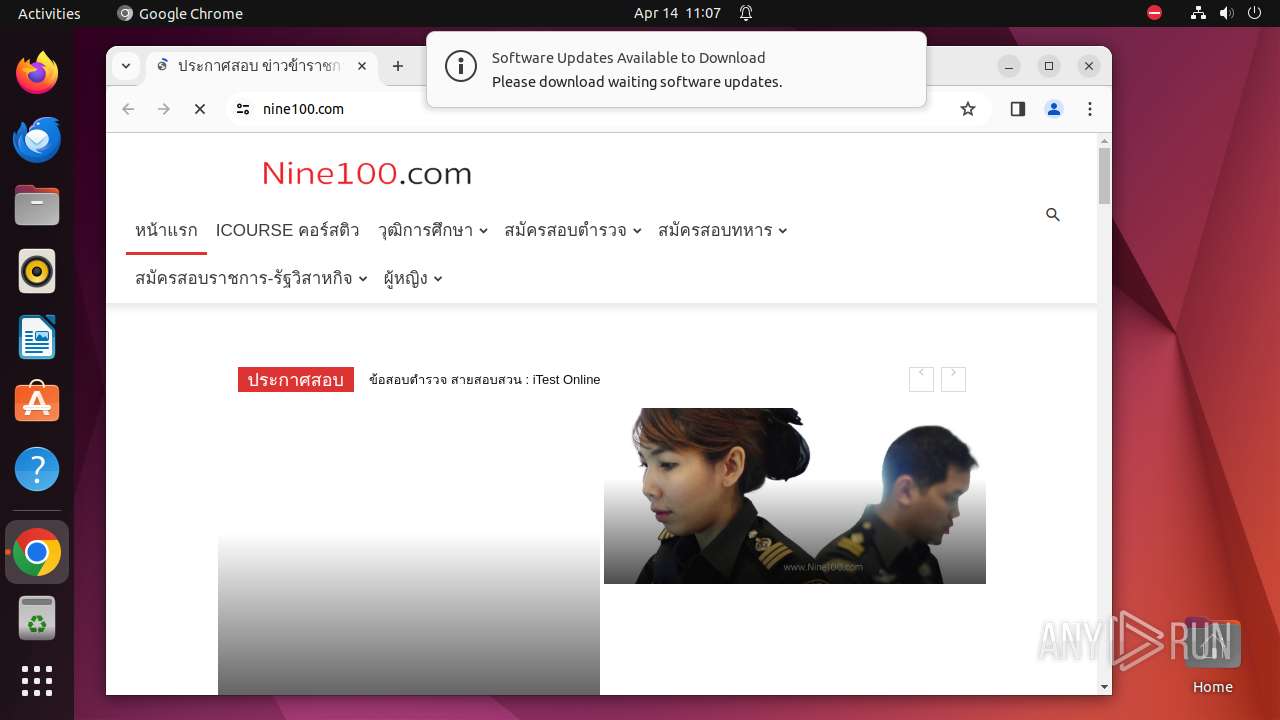Expand สมัครสอบราชการ-รัฐวิสาหกิจ menu

pyautogui.click(x=251, y=278)
